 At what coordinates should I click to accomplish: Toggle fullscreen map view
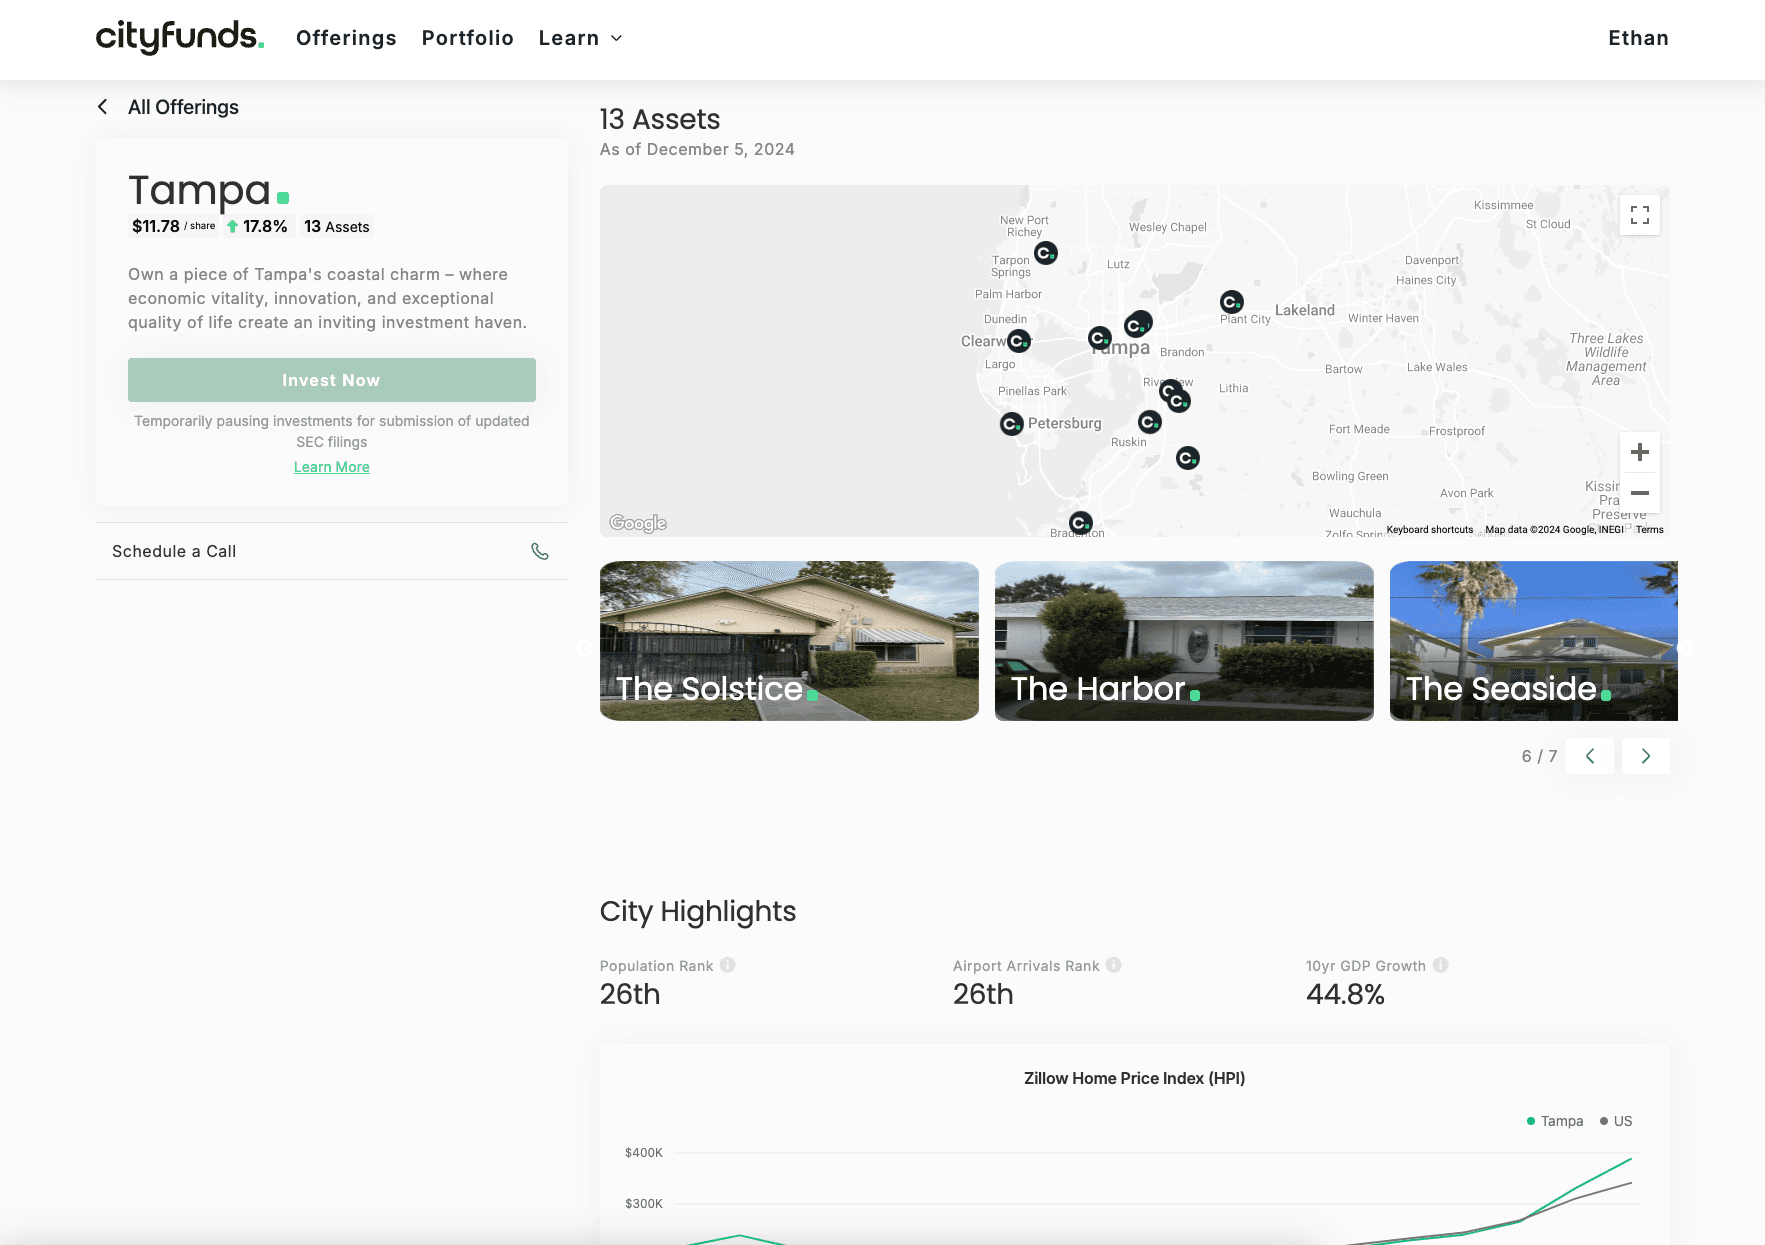pos(1639,215)
